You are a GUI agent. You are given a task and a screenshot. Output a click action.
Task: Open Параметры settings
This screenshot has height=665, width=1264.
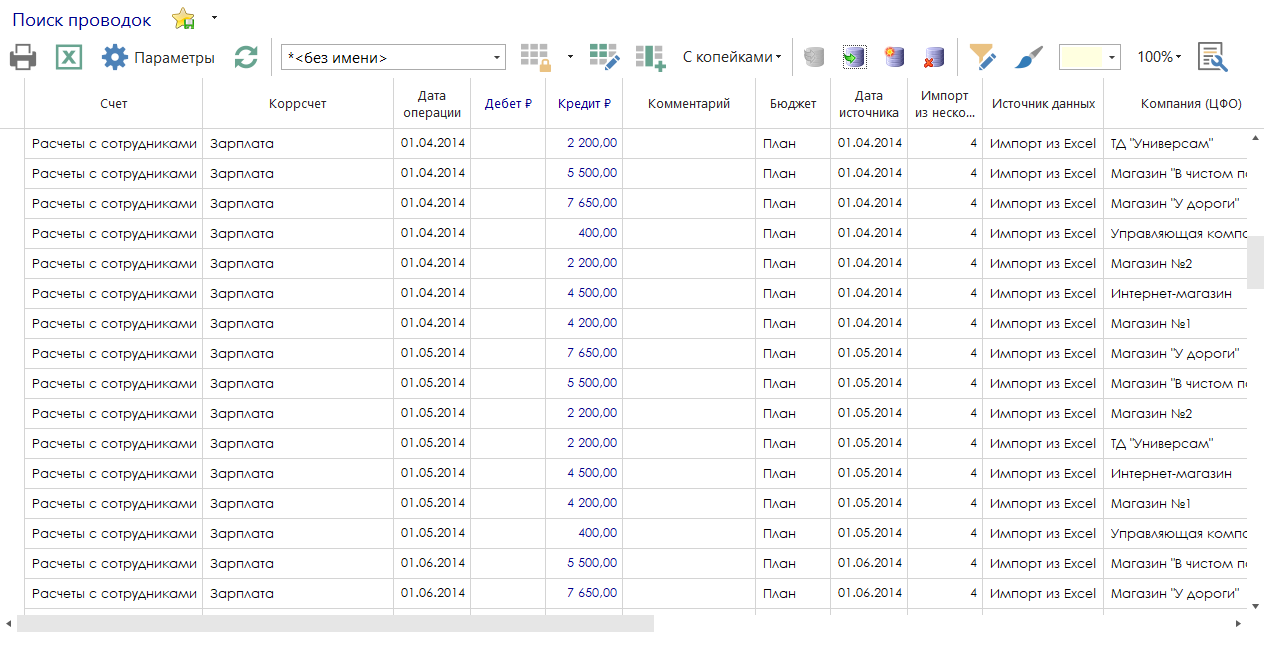click(158, 57)
